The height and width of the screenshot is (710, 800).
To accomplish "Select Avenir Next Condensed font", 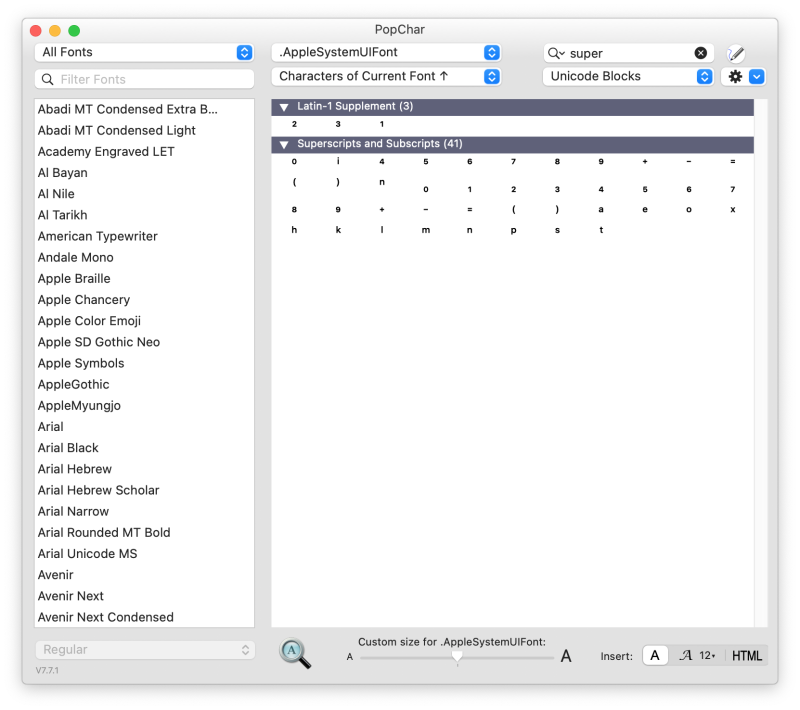I will pos(145,617).
